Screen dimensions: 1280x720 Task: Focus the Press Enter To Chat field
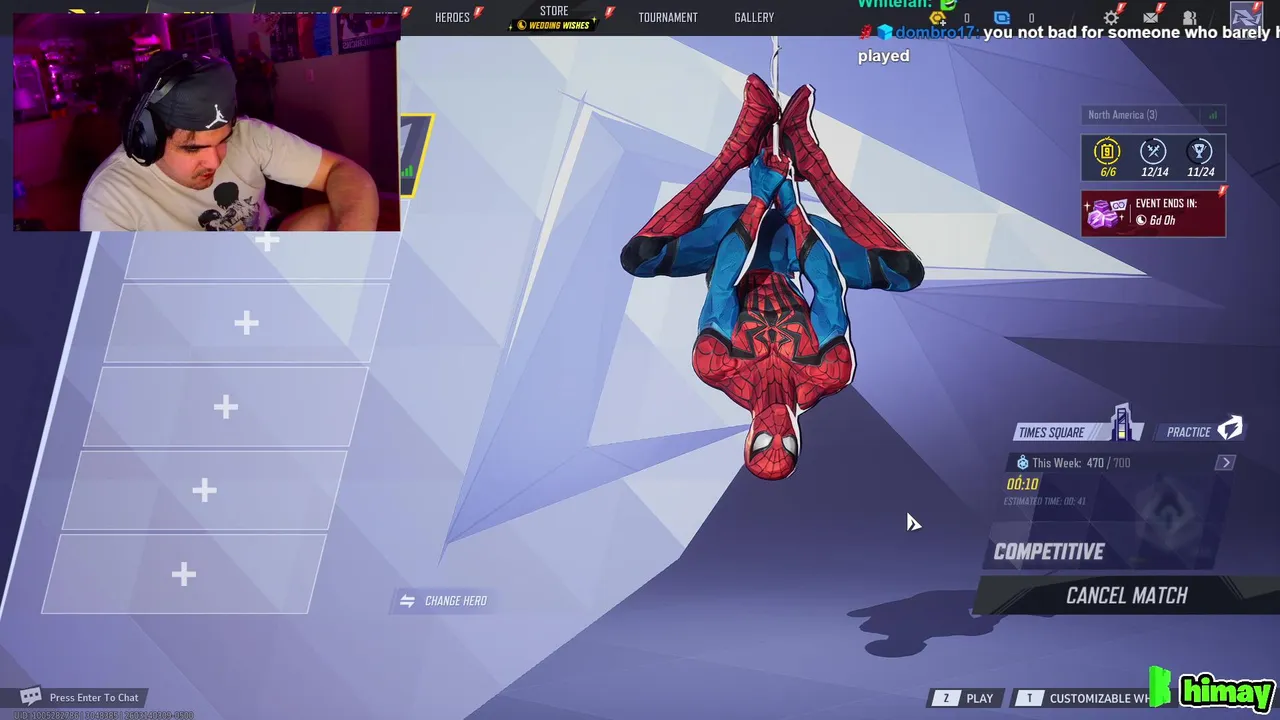tap(94, 698)
